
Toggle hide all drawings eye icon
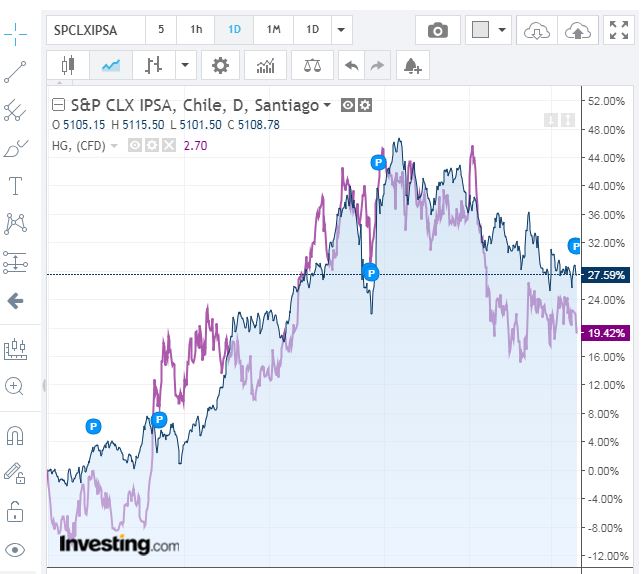[x=15, y=550]
